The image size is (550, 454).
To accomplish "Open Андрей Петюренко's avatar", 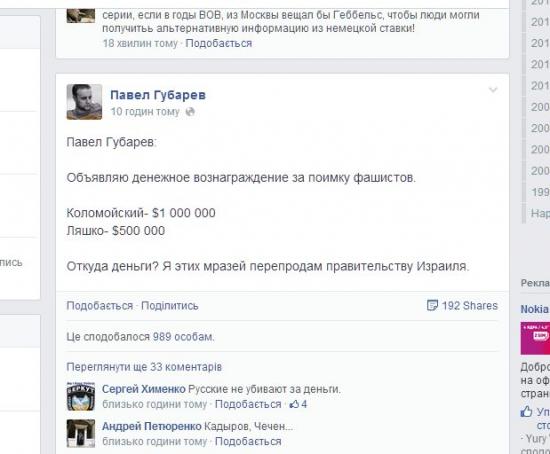I will coord(81,433).
